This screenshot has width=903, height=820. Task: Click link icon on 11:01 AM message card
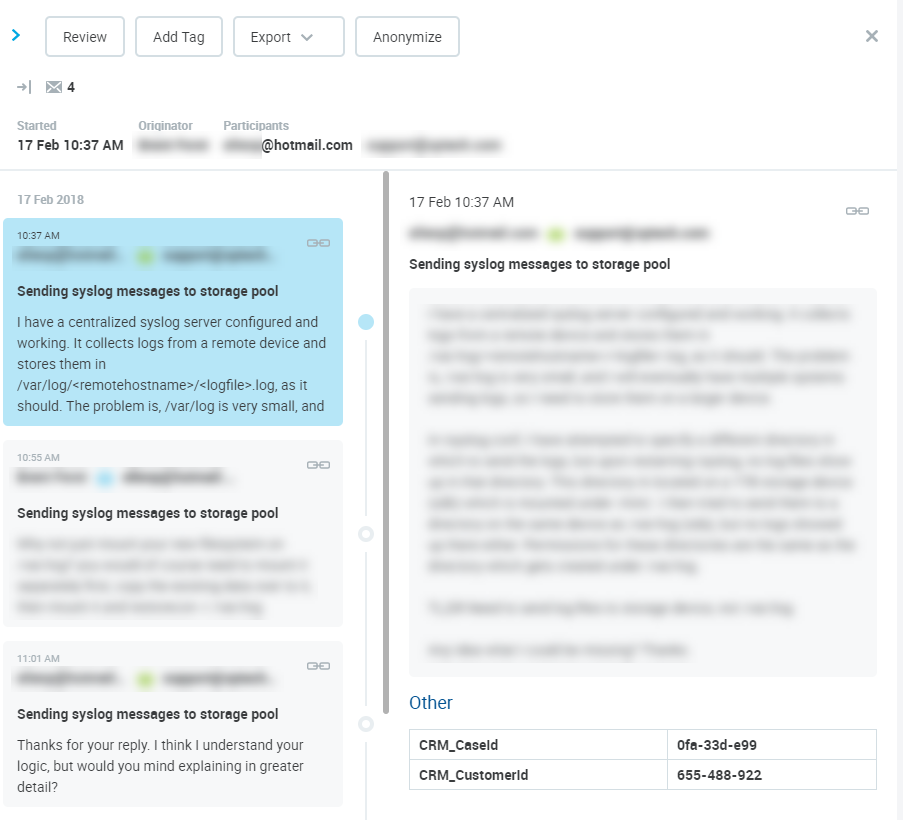318,666
